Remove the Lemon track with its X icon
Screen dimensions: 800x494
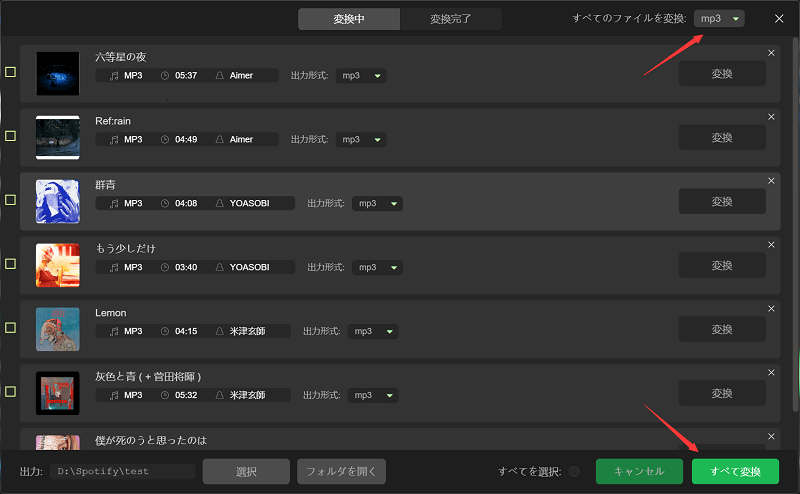(771, 309)
